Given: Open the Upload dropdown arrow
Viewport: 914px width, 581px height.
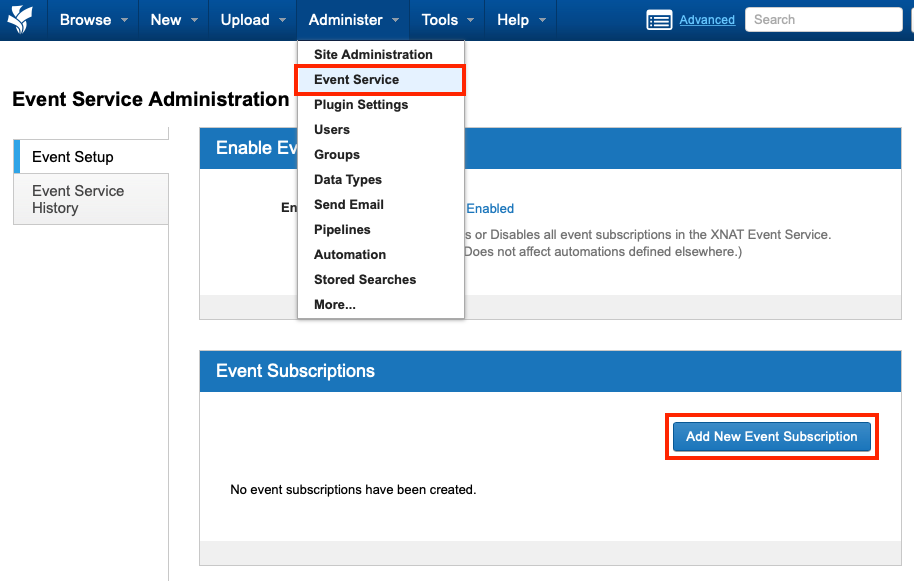Looking at the screenshot, I should [x=283, y=20].
